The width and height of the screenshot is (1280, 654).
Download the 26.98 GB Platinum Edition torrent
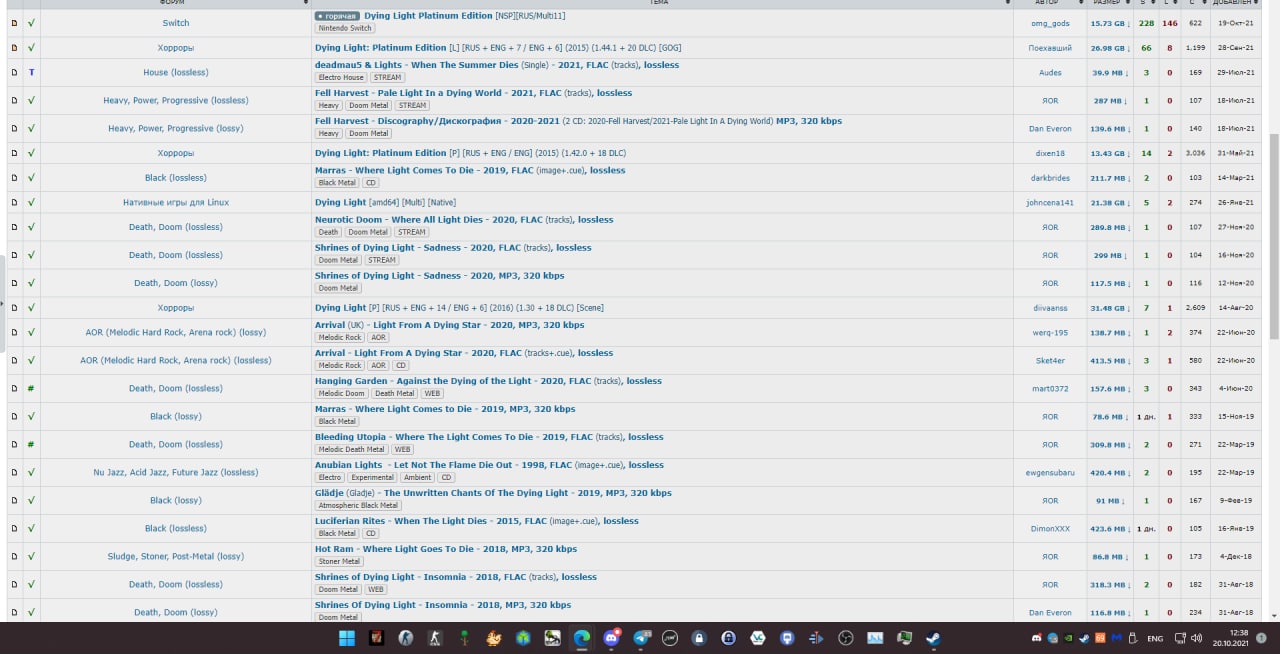pyautogui.click(x=1110, y=48)
